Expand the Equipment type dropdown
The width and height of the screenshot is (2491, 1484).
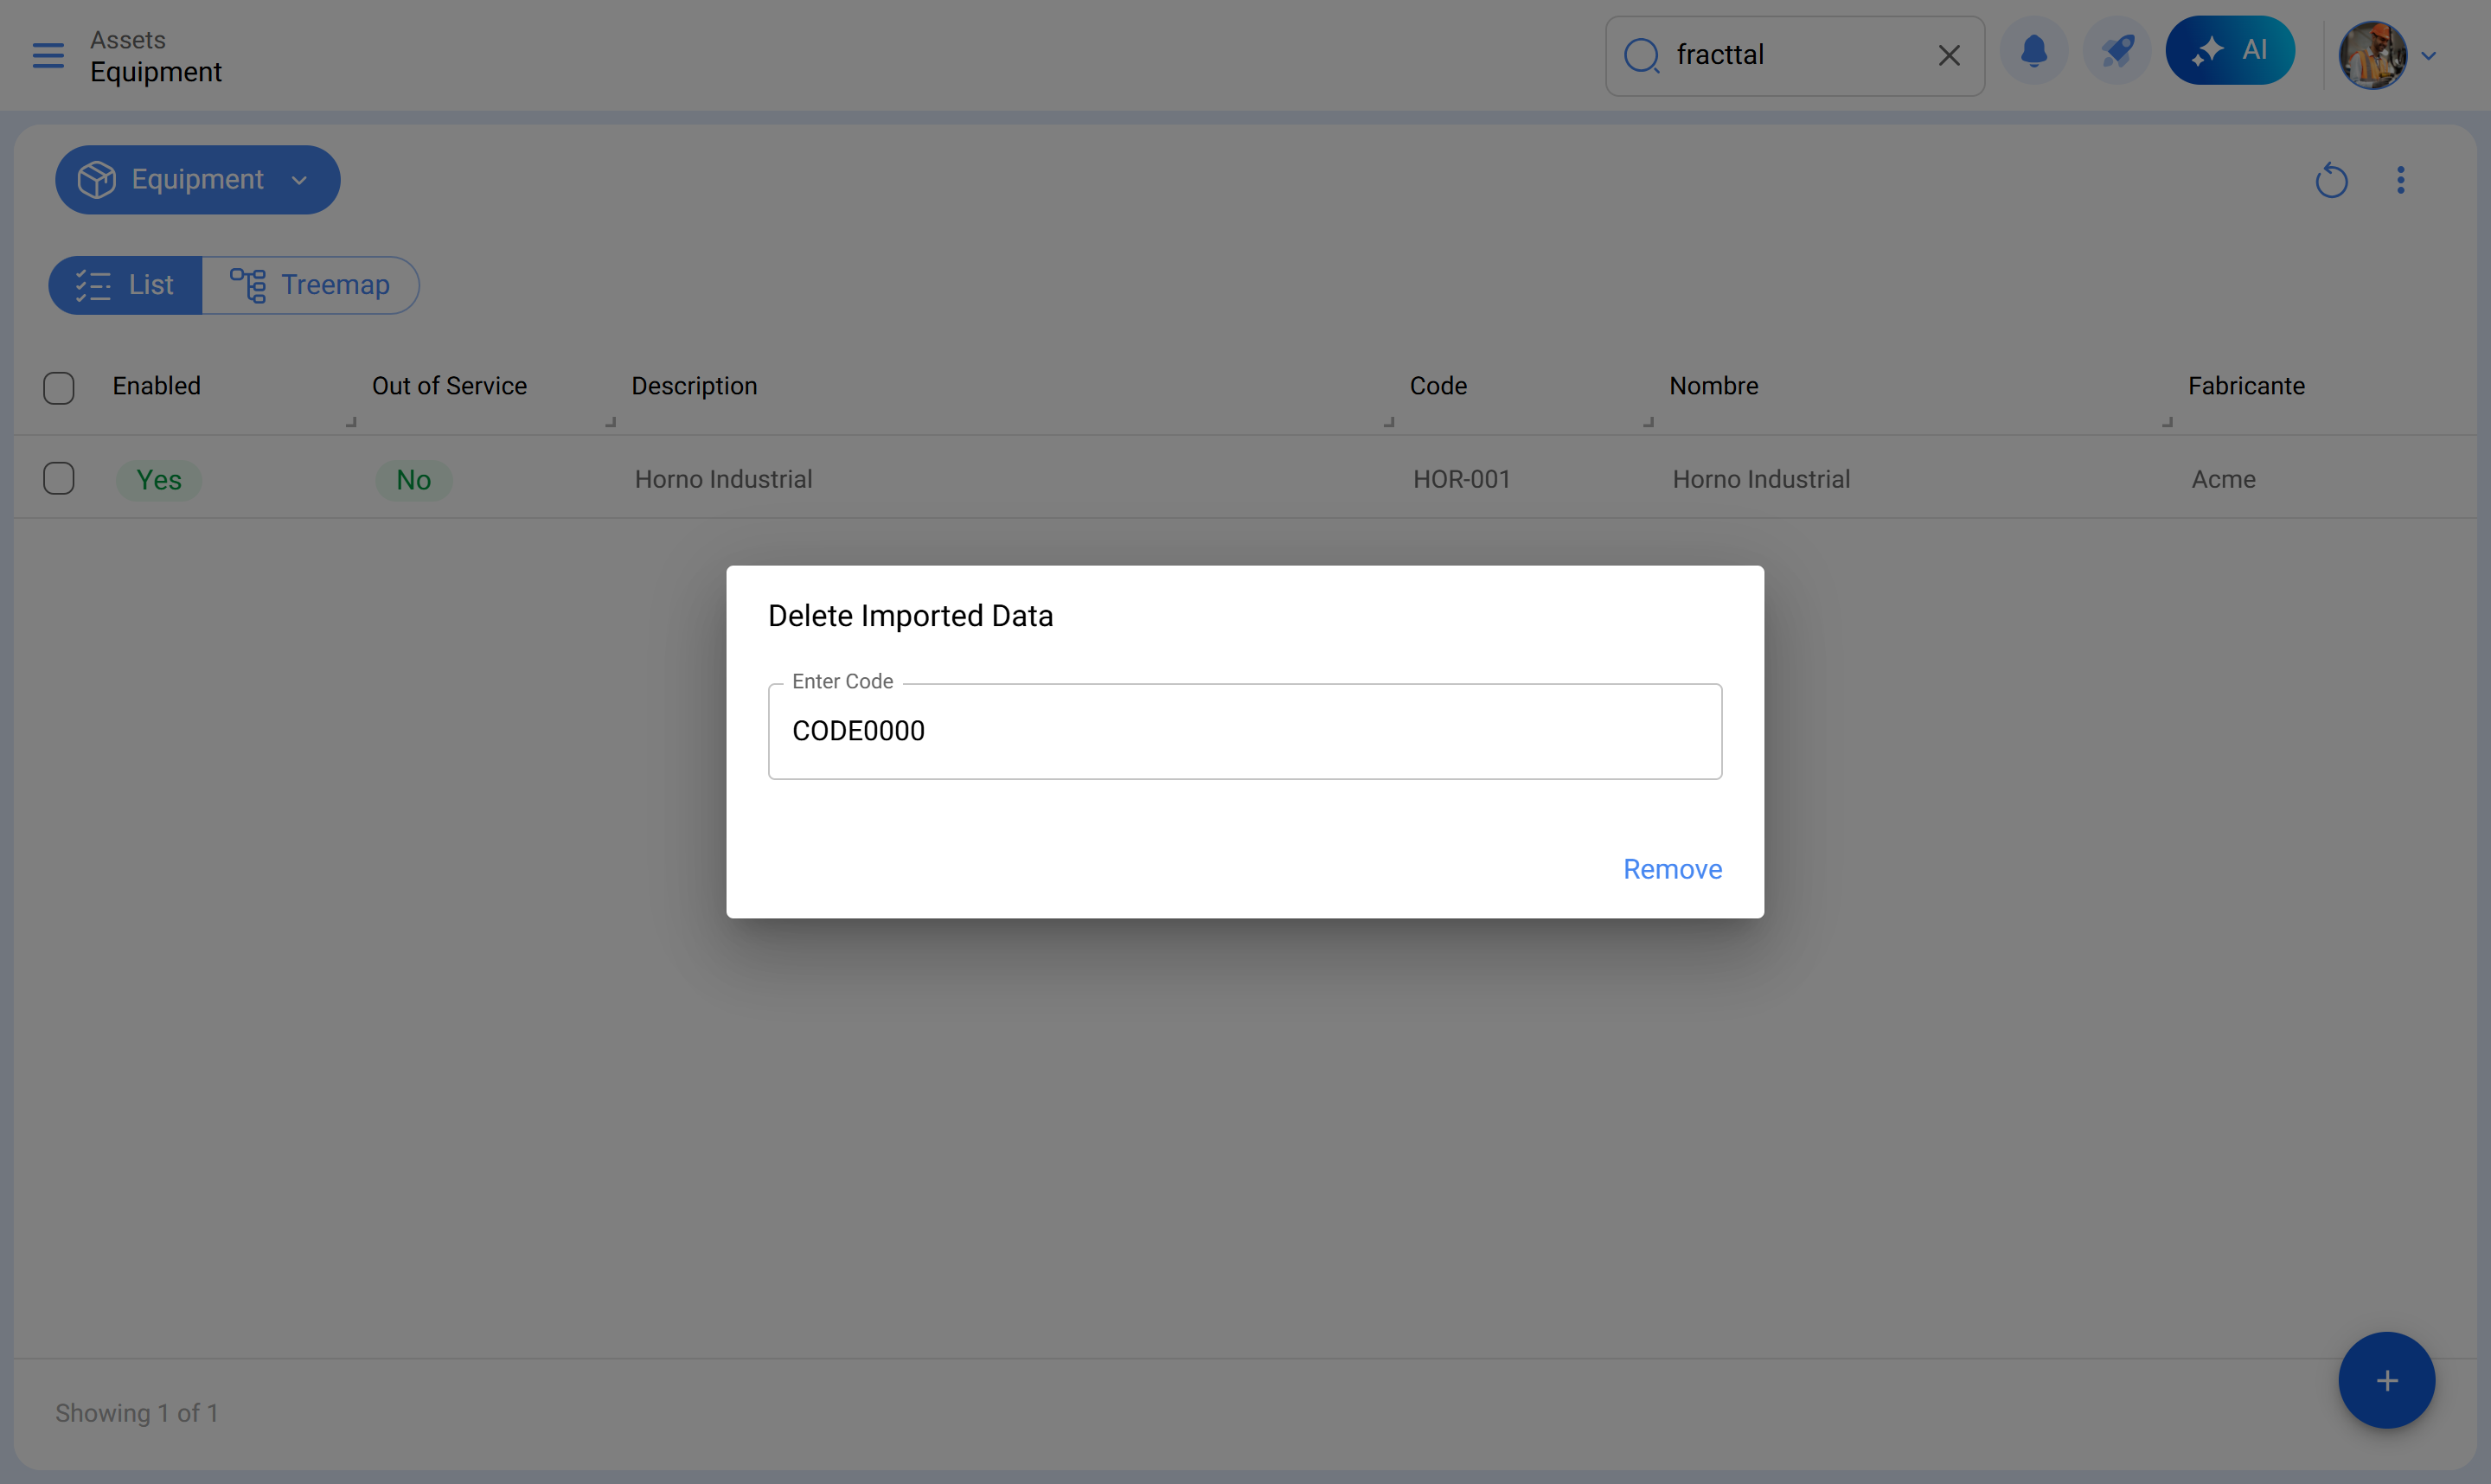click(197, 180)
